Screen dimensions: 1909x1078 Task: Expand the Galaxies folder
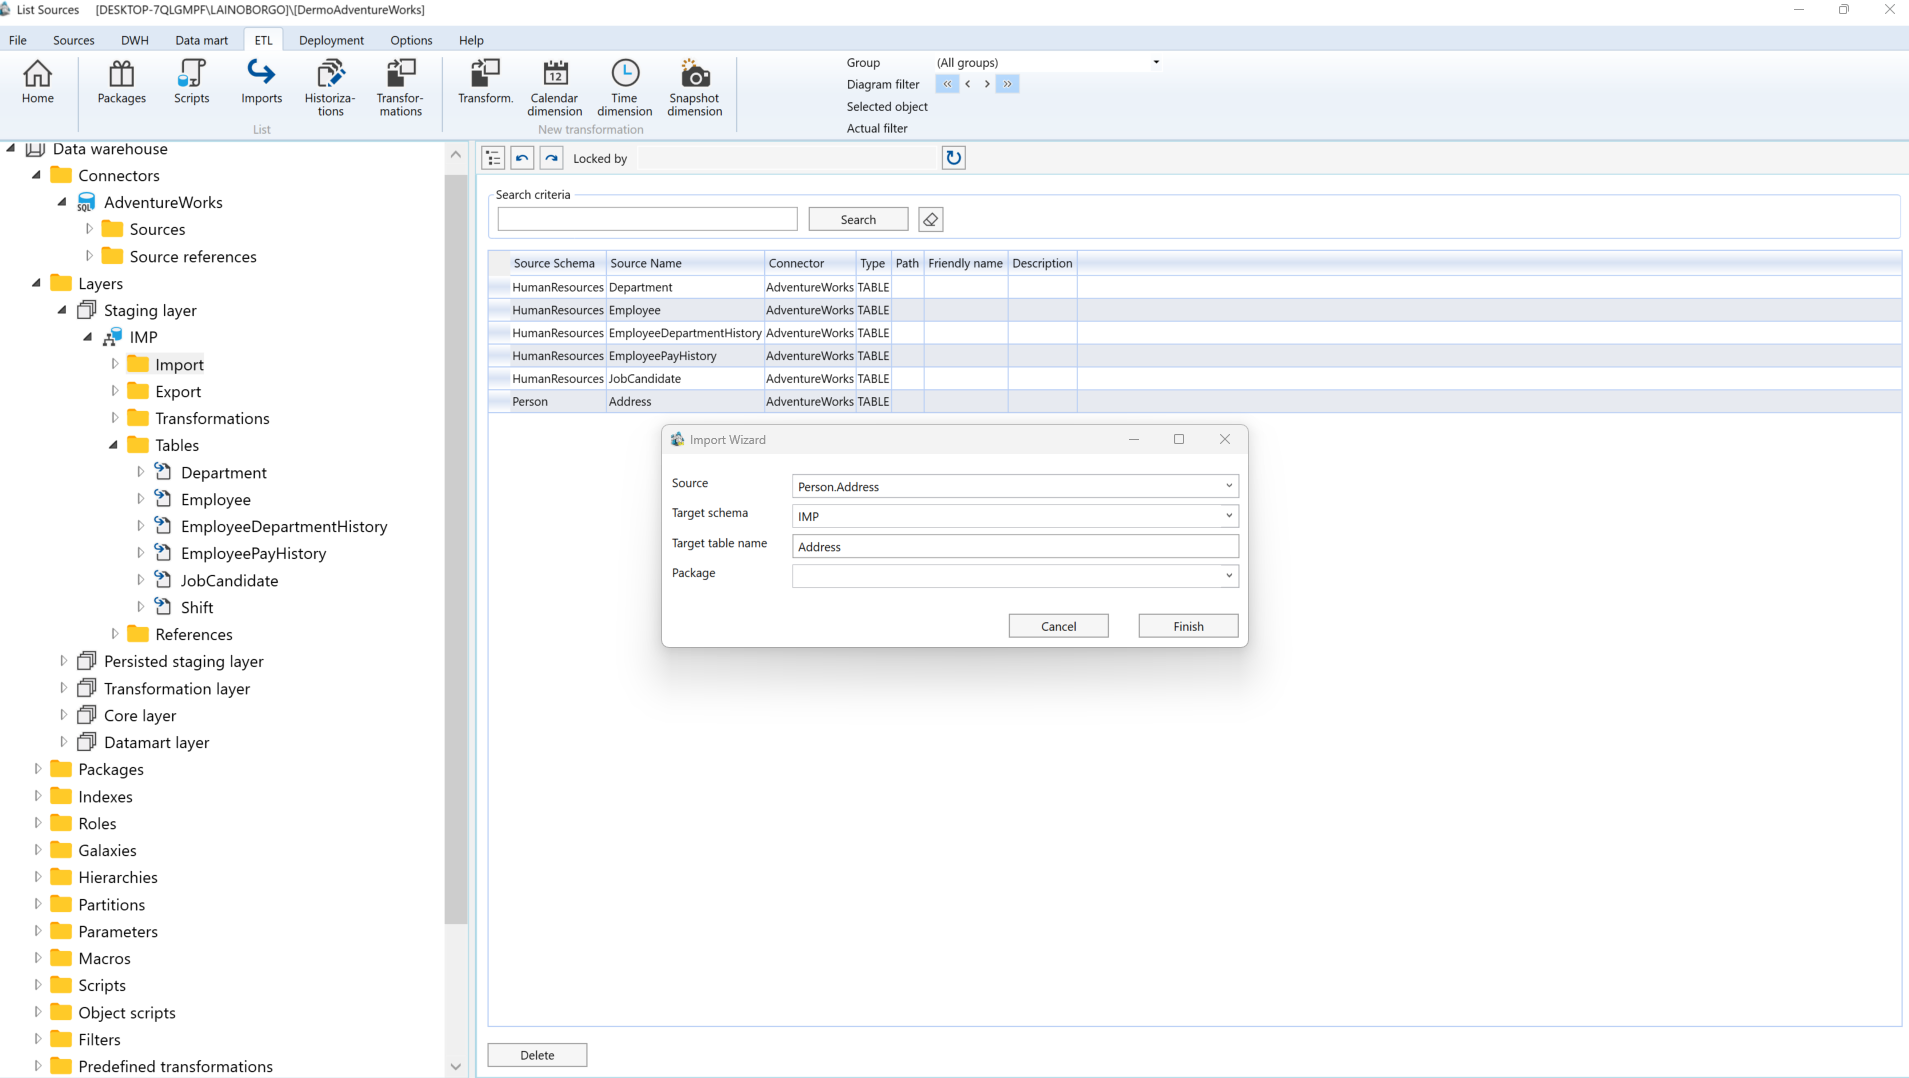[38, 850]
